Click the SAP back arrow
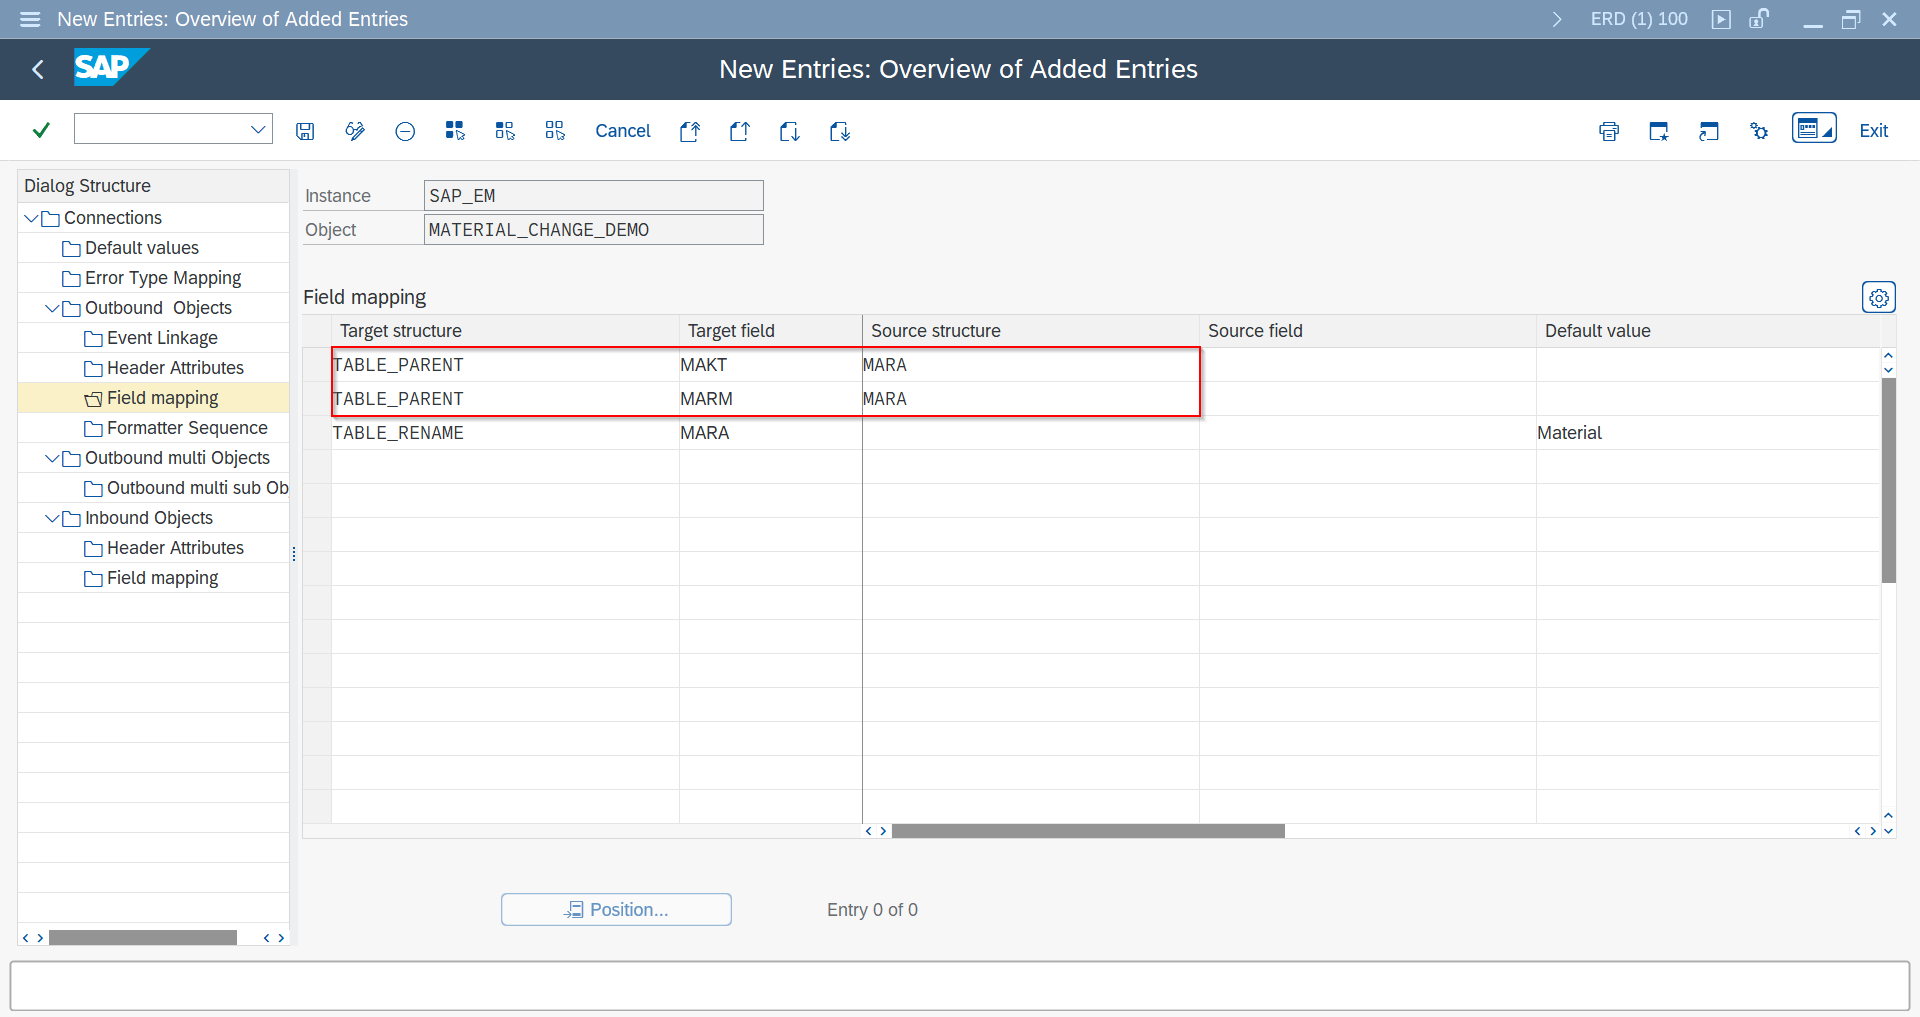Screen dimensions: 1920x1017 [38, 69]
